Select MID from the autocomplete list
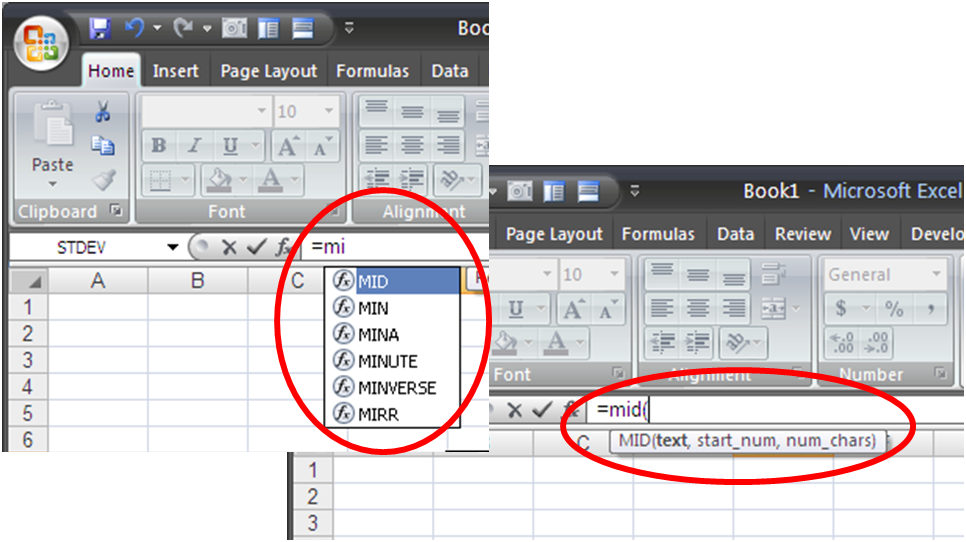 (x=392, y=281)
